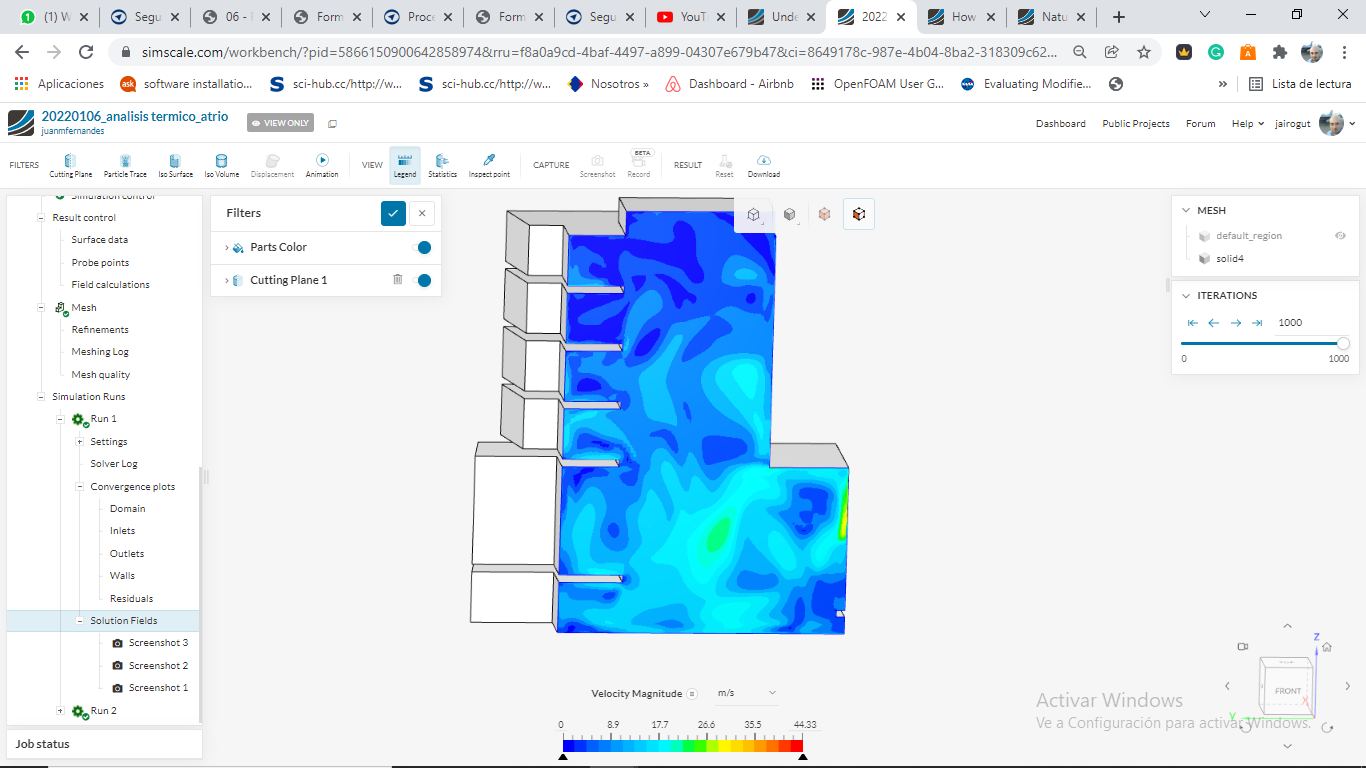Delete Cutting Plane 1 with trash icon

coord(397,280)
